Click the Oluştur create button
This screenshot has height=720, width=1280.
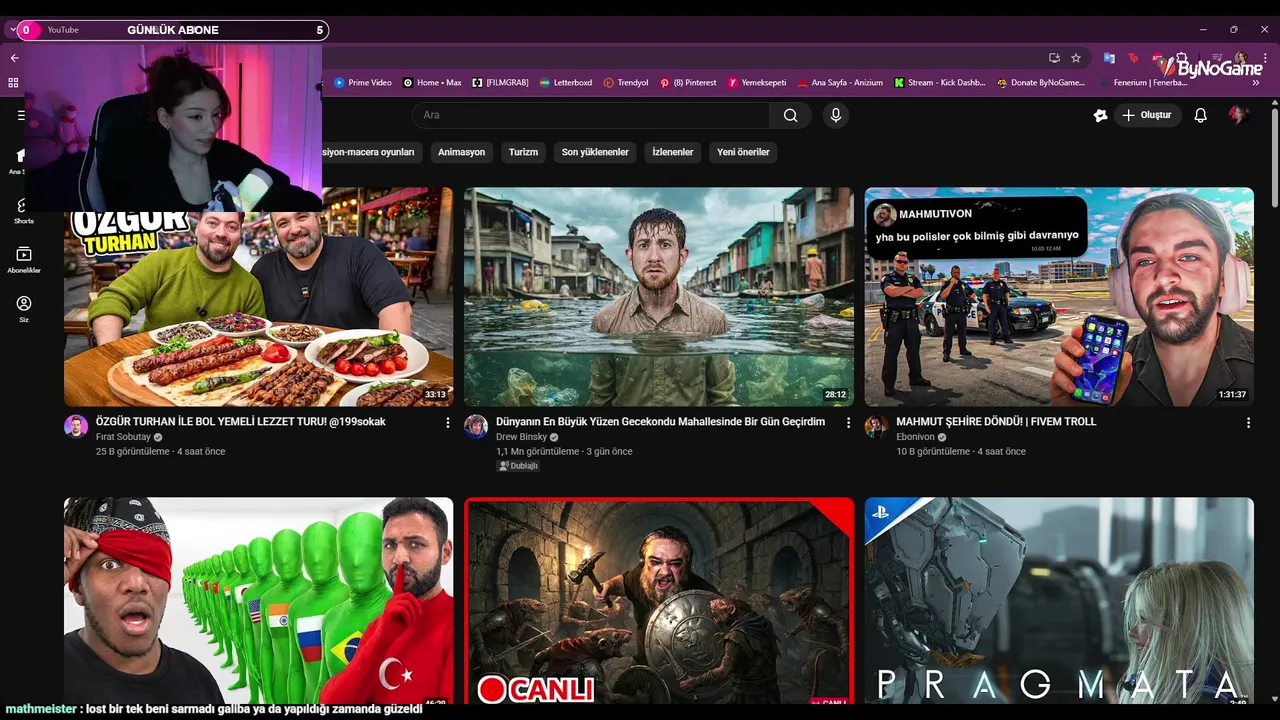pyautogui.click(x=1146, y=115)
